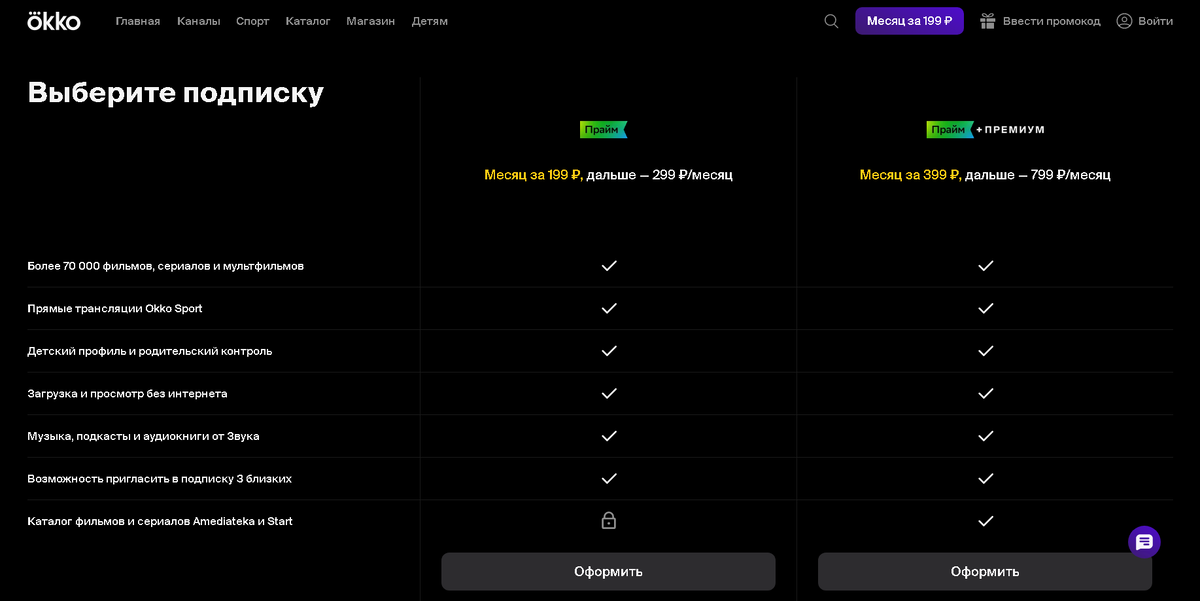Click Премиум checkmark for Загрузка и просмотр row
The width and height of the screenshot is (1200, 601).
[x=985, y=393]
